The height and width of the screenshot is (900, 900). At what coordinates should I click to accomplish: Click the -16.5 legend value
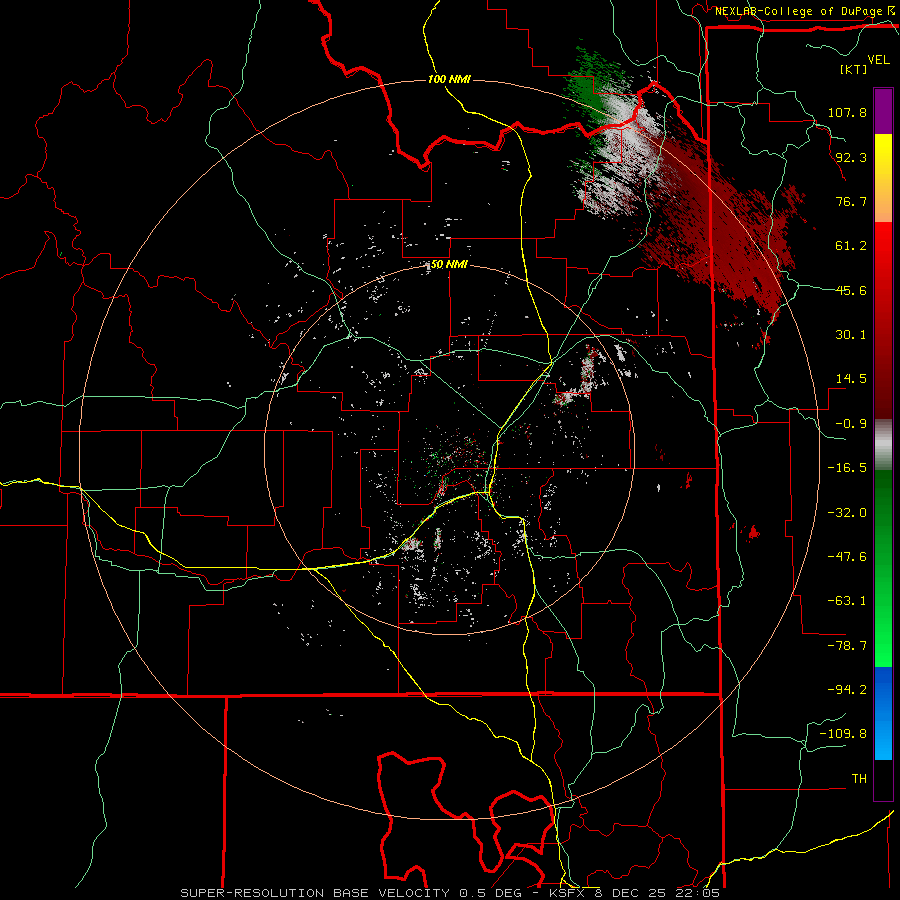(x=847, y=468)
